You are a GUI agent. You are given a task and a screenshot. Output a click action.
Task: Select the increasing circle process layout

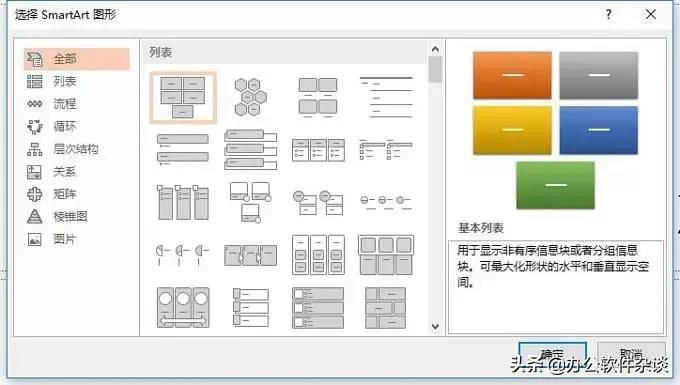coord(386,202)
